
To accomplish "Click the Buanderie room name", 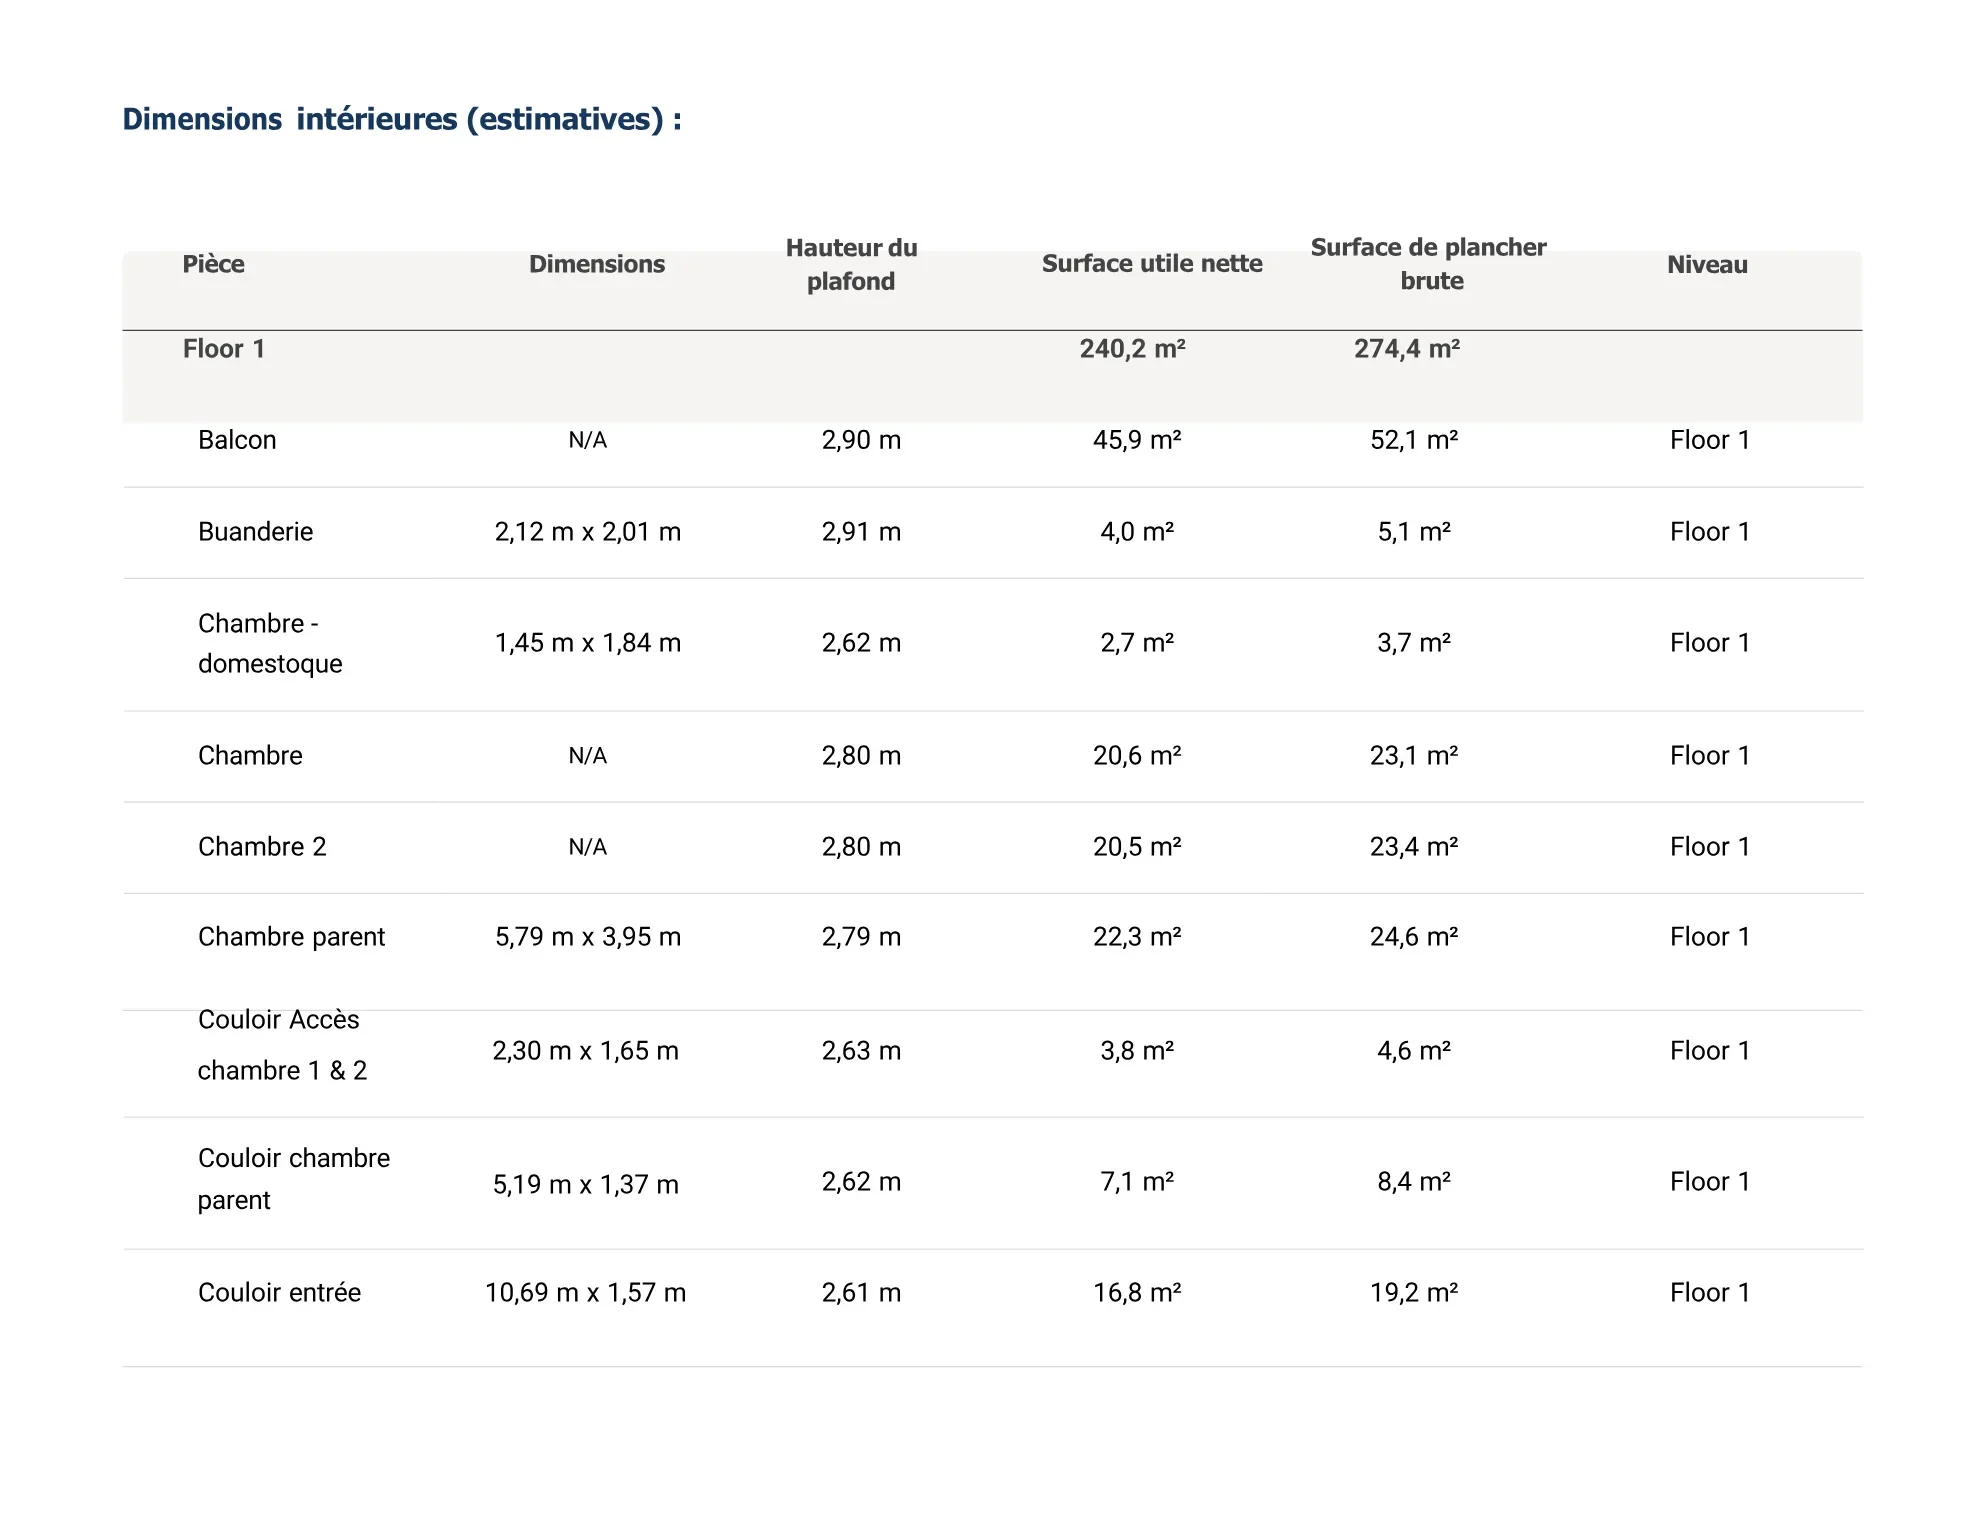I will point(255,532).
